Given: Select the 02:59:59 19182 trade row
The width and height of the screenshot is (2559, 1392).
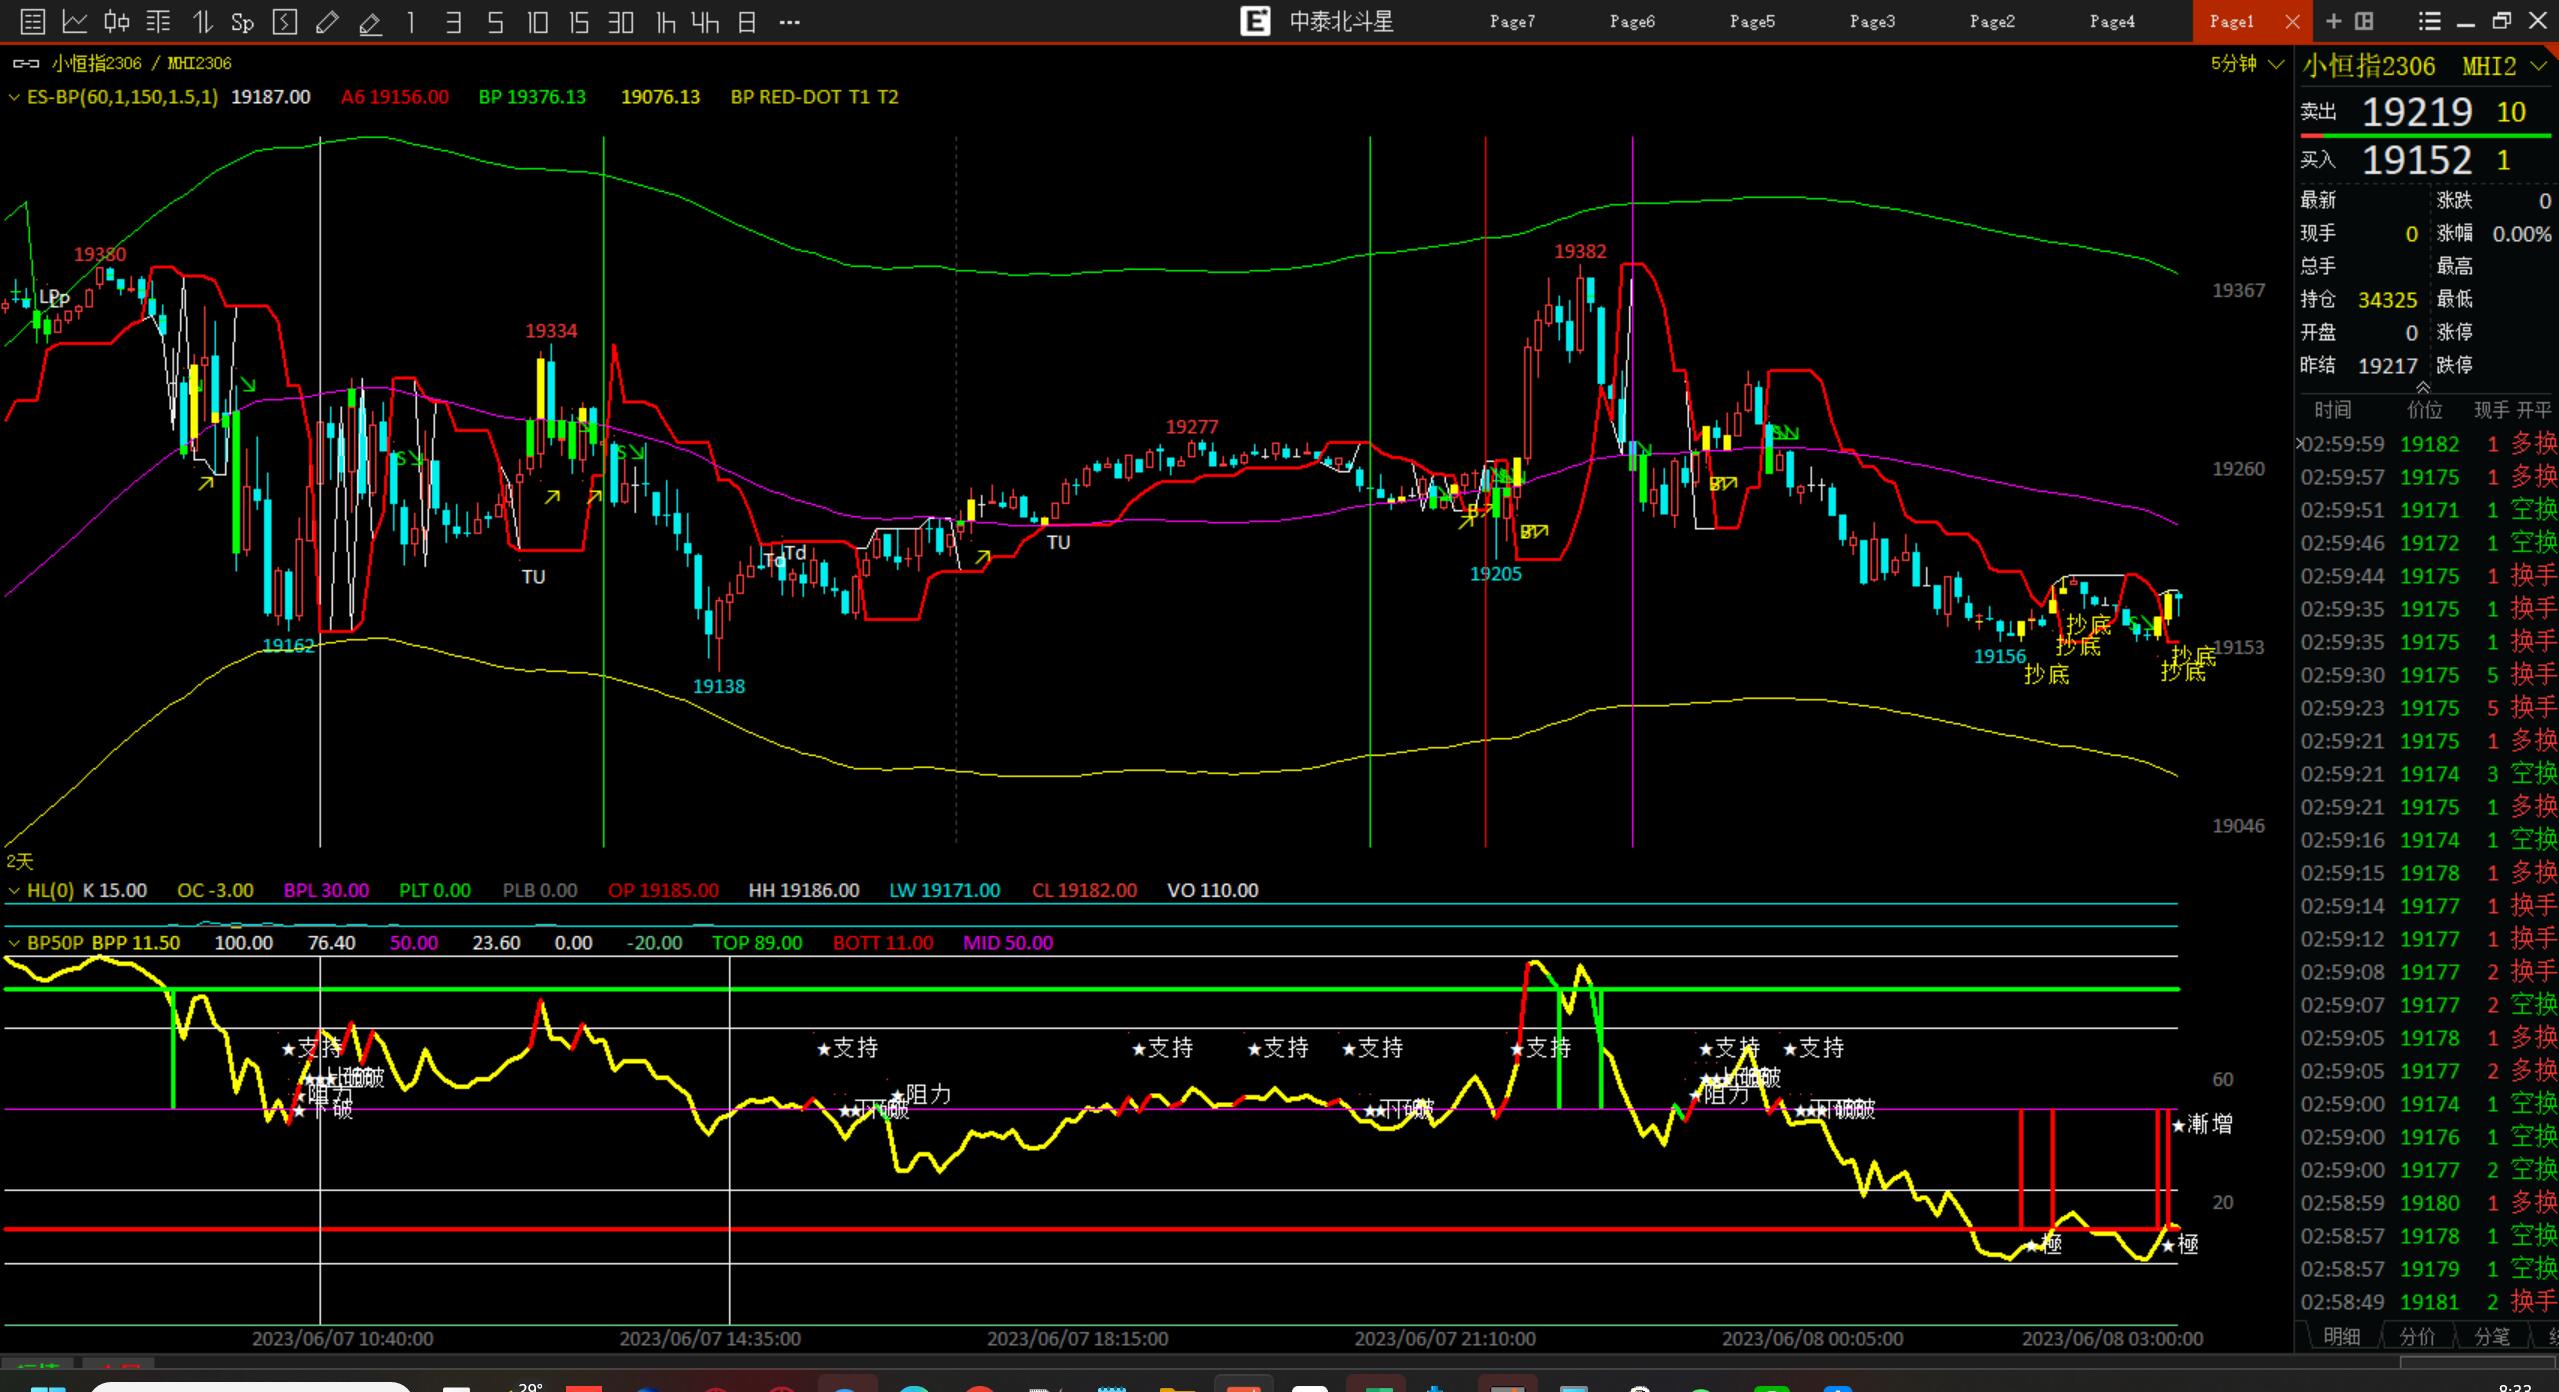Looking at the screenshot, I should tap(2427, 444).
